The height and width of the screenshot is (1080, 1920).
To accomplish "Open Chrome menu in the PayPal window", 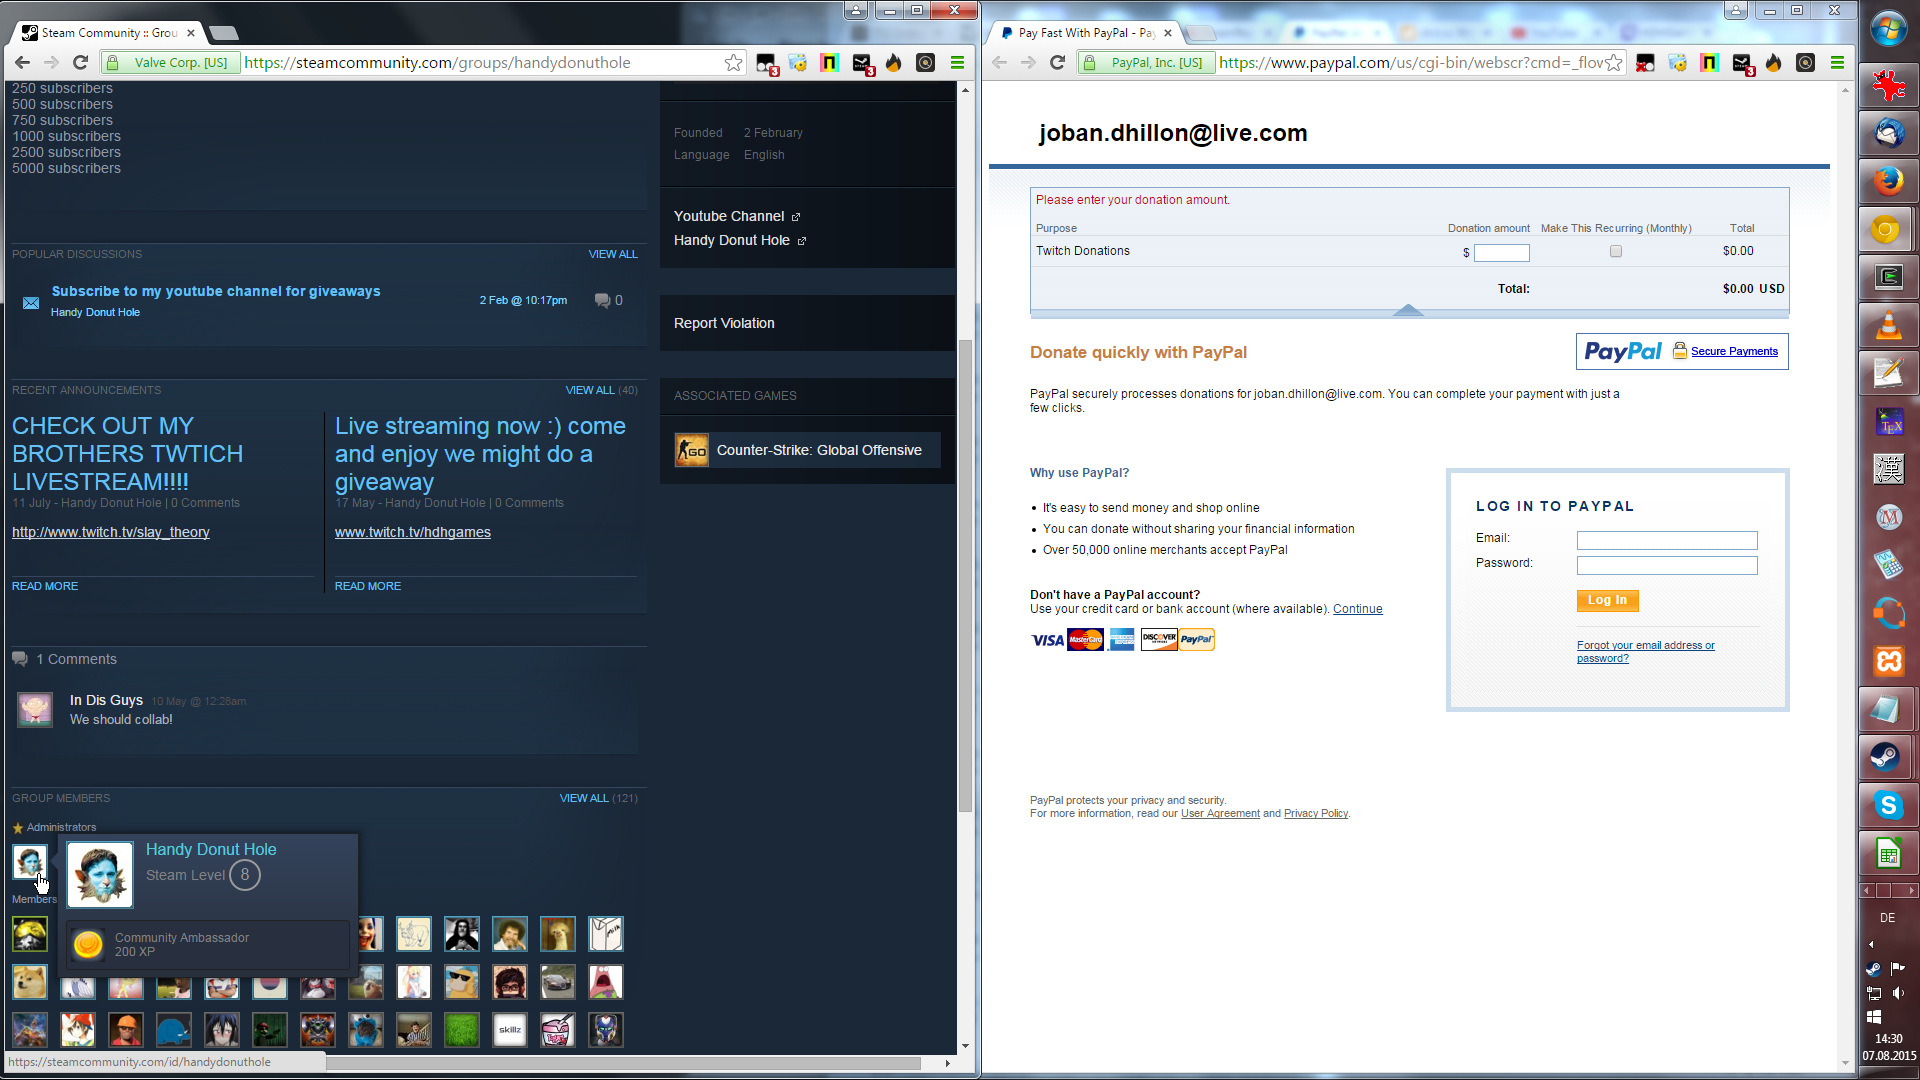I will [1837, 62].
